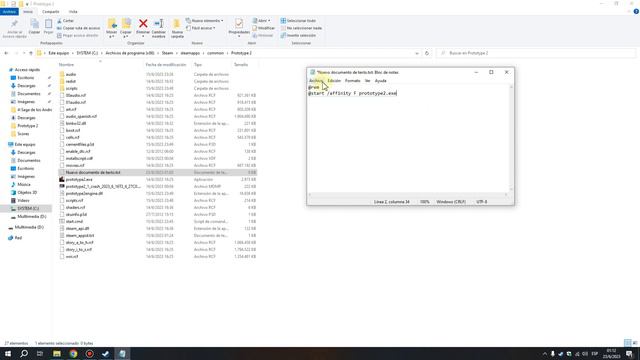Select prototype2.exe file
The width and height of the screenshot is (640, 360).
pos(79,180)
